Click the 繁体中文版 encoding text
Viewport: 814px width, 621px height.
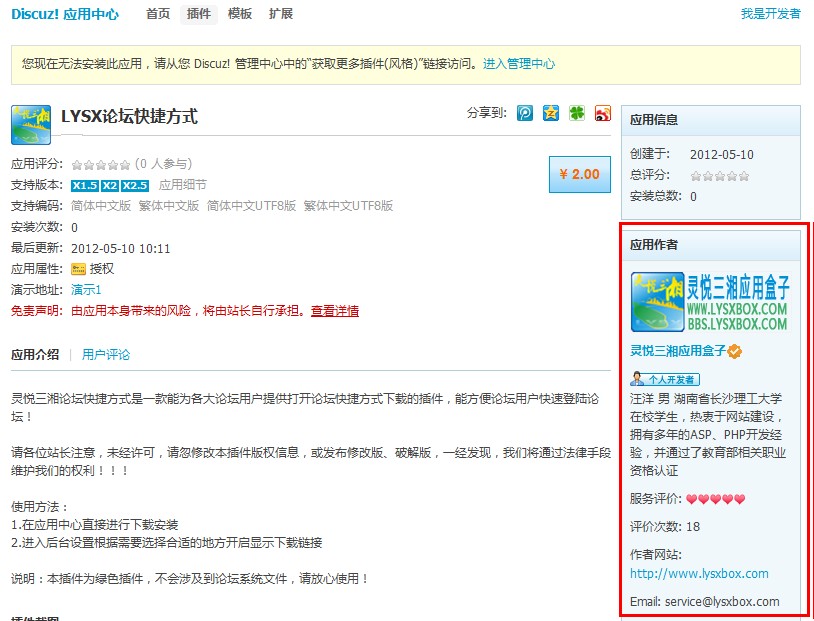click(x=169, y=206)
